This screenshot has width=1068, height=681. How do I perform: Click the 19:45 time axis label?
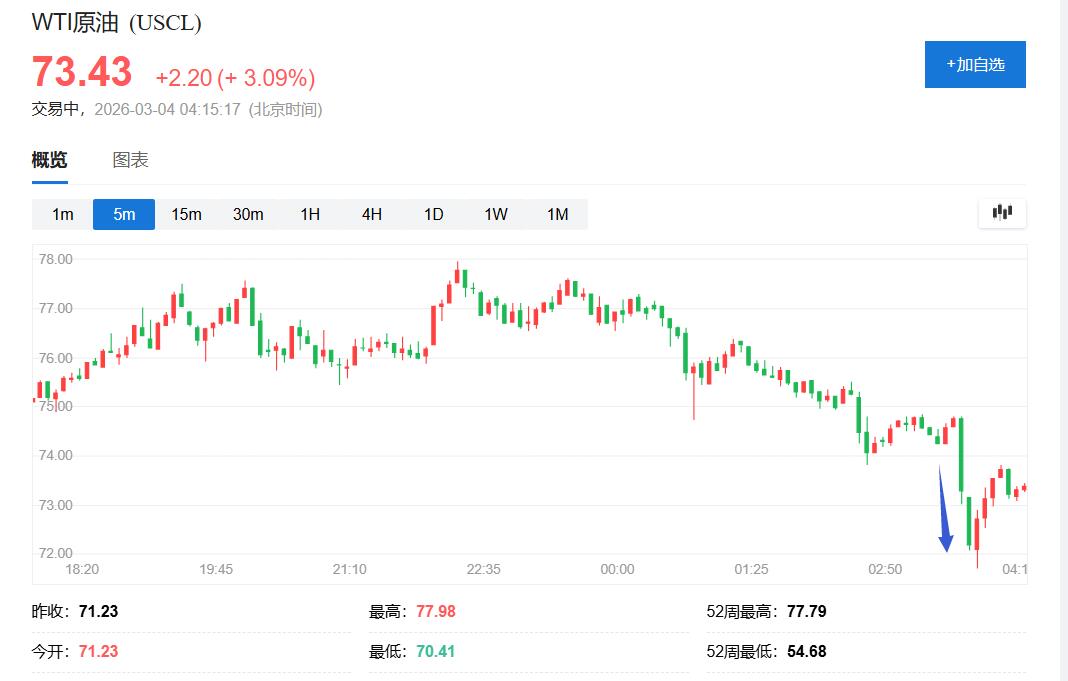[x=216, y=569]
